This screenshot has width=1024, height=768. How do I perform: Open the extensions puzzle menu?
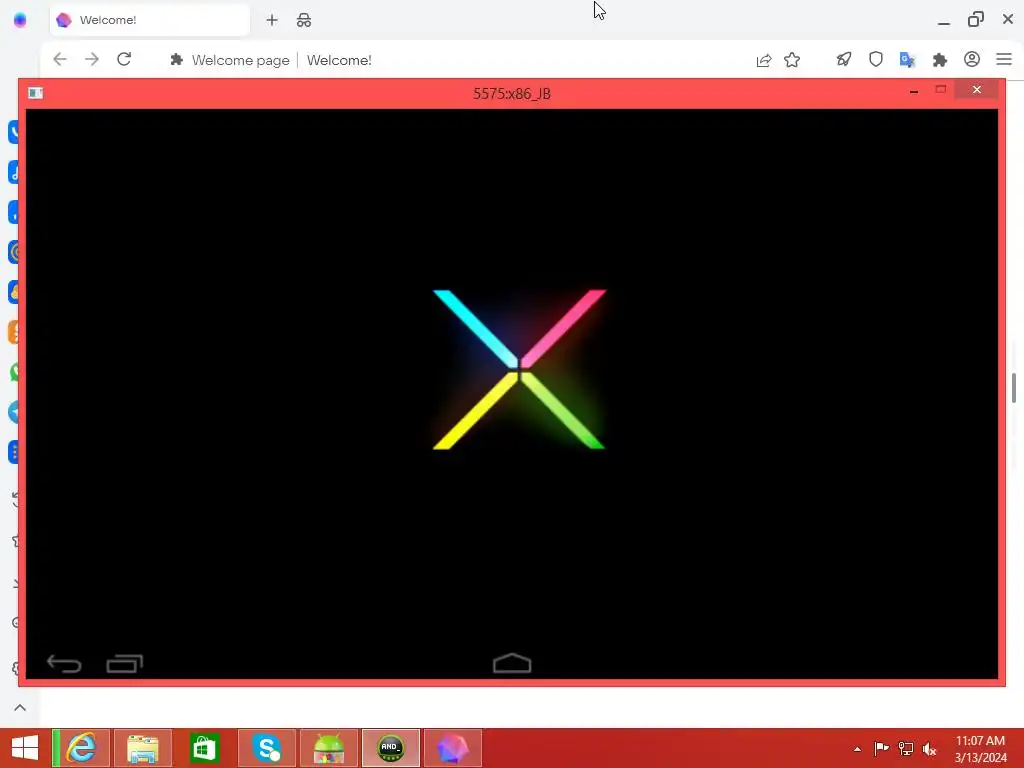pos(940,60)
